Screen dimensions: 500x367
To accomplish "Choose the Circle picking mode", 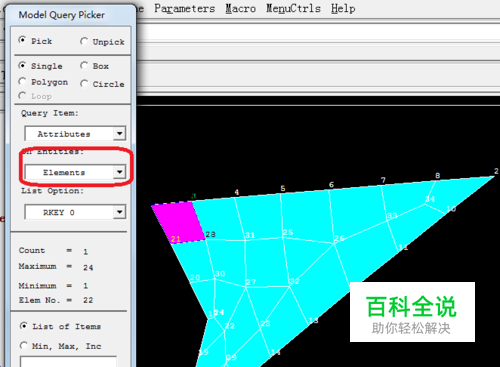I will click(84, 84).
